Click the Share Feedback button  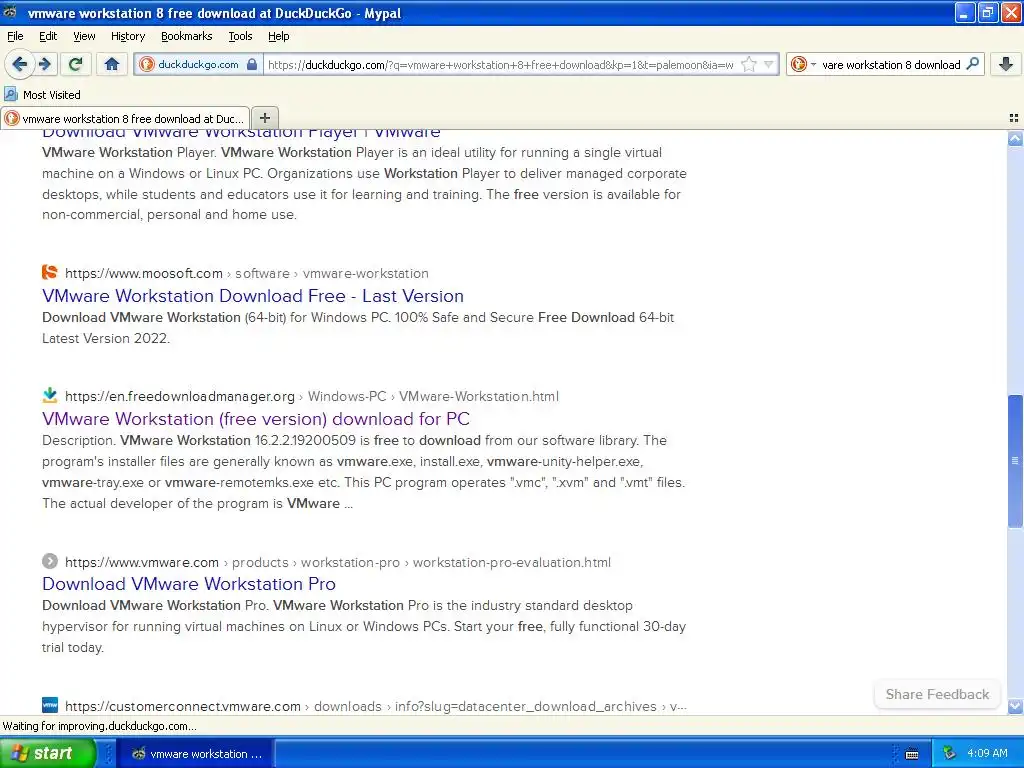click(937, 694)
